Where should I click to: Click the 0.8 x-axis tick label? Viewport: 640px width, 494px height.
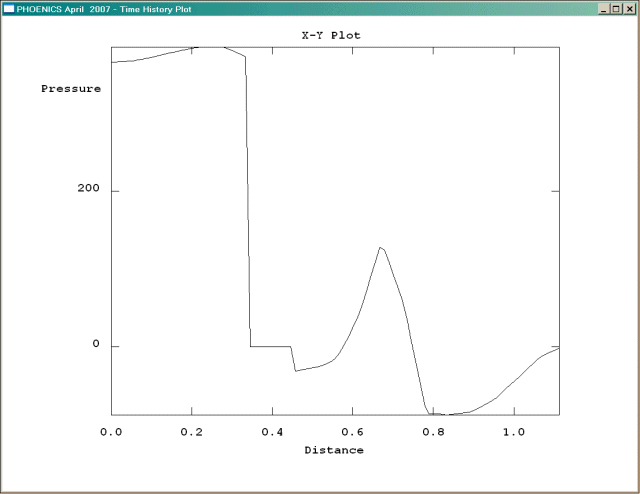432,432
